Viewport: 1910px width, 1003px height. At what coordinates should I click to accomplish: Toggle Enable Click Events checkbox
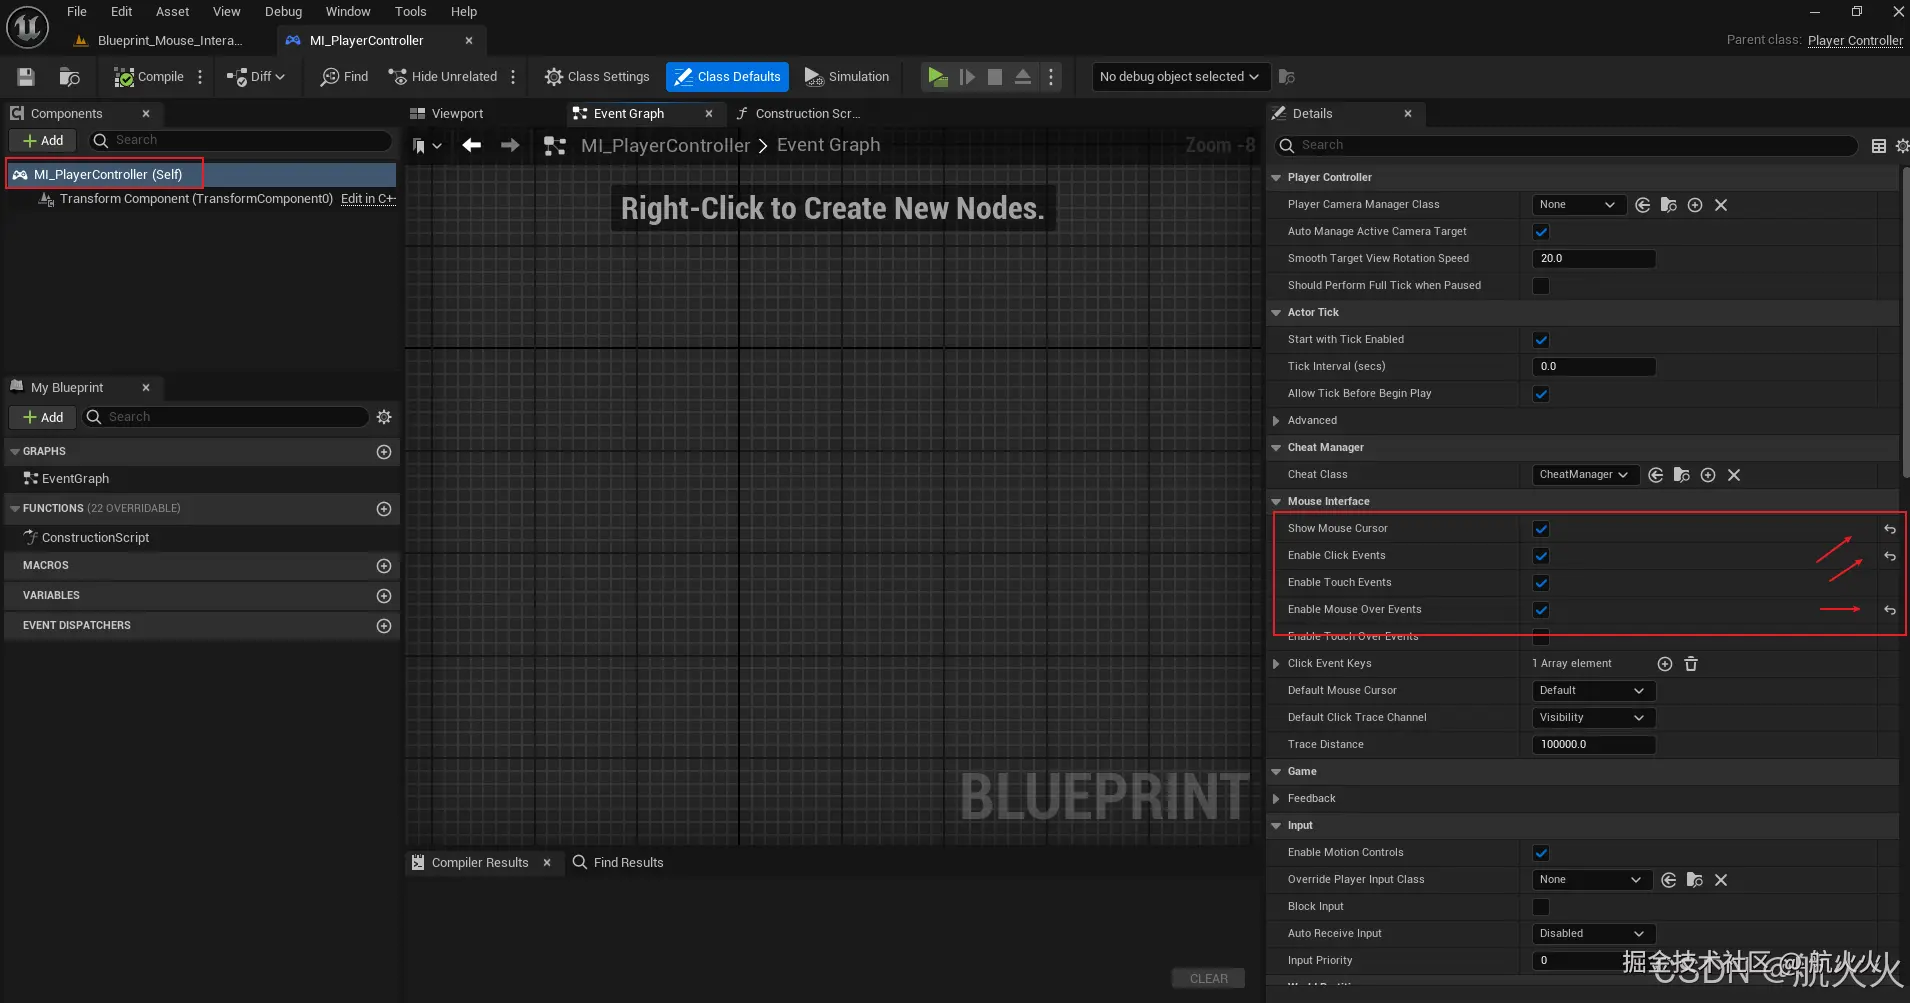pos(1541,556)
